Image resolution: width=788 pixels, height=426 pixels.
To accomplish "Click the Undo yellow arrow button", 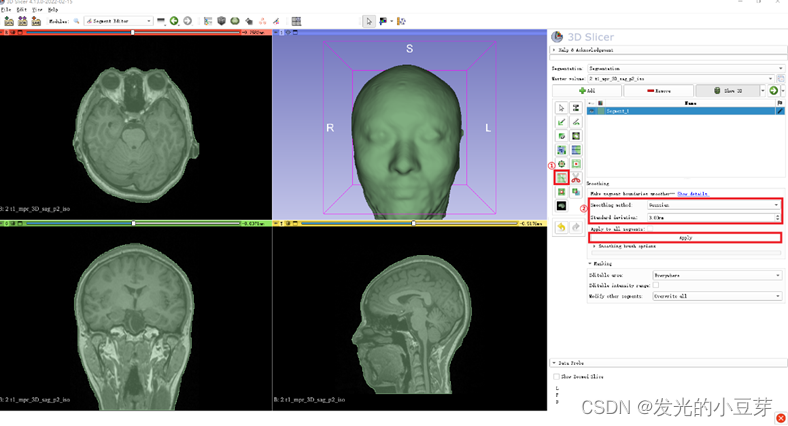I will (561, 227).
